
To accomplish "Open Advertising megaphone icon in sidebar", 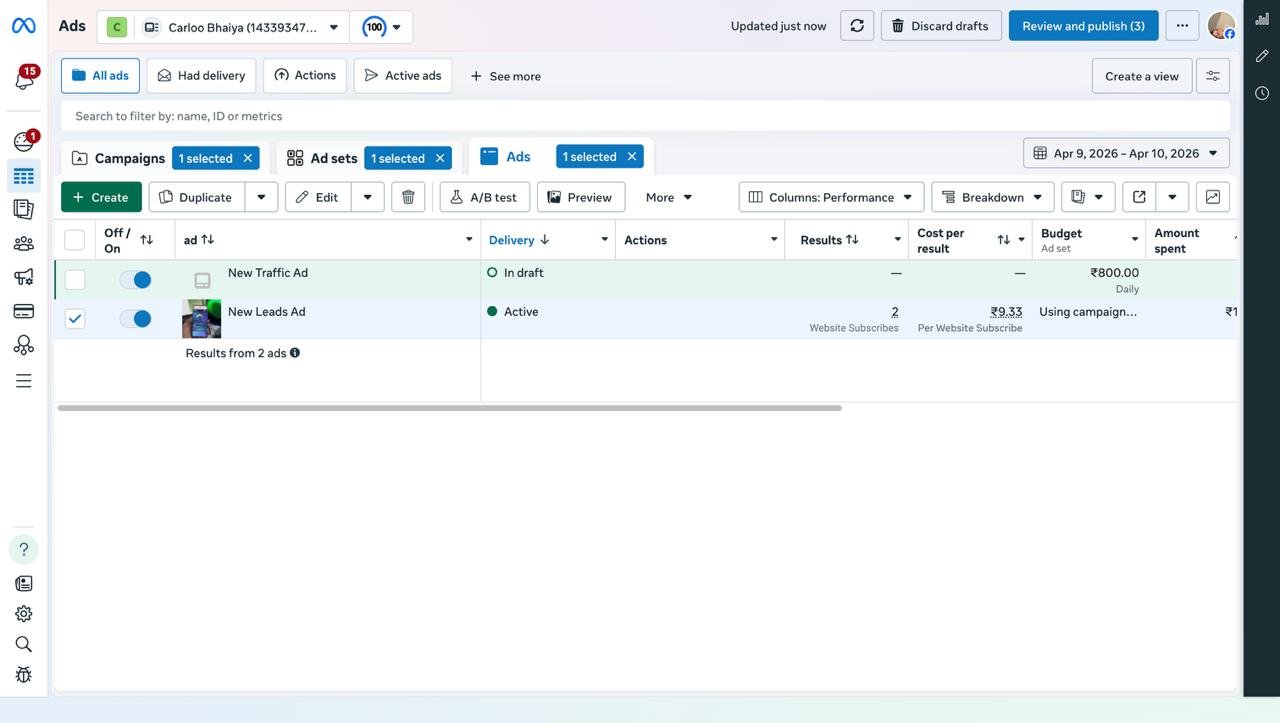I will (x=24, y=277).
